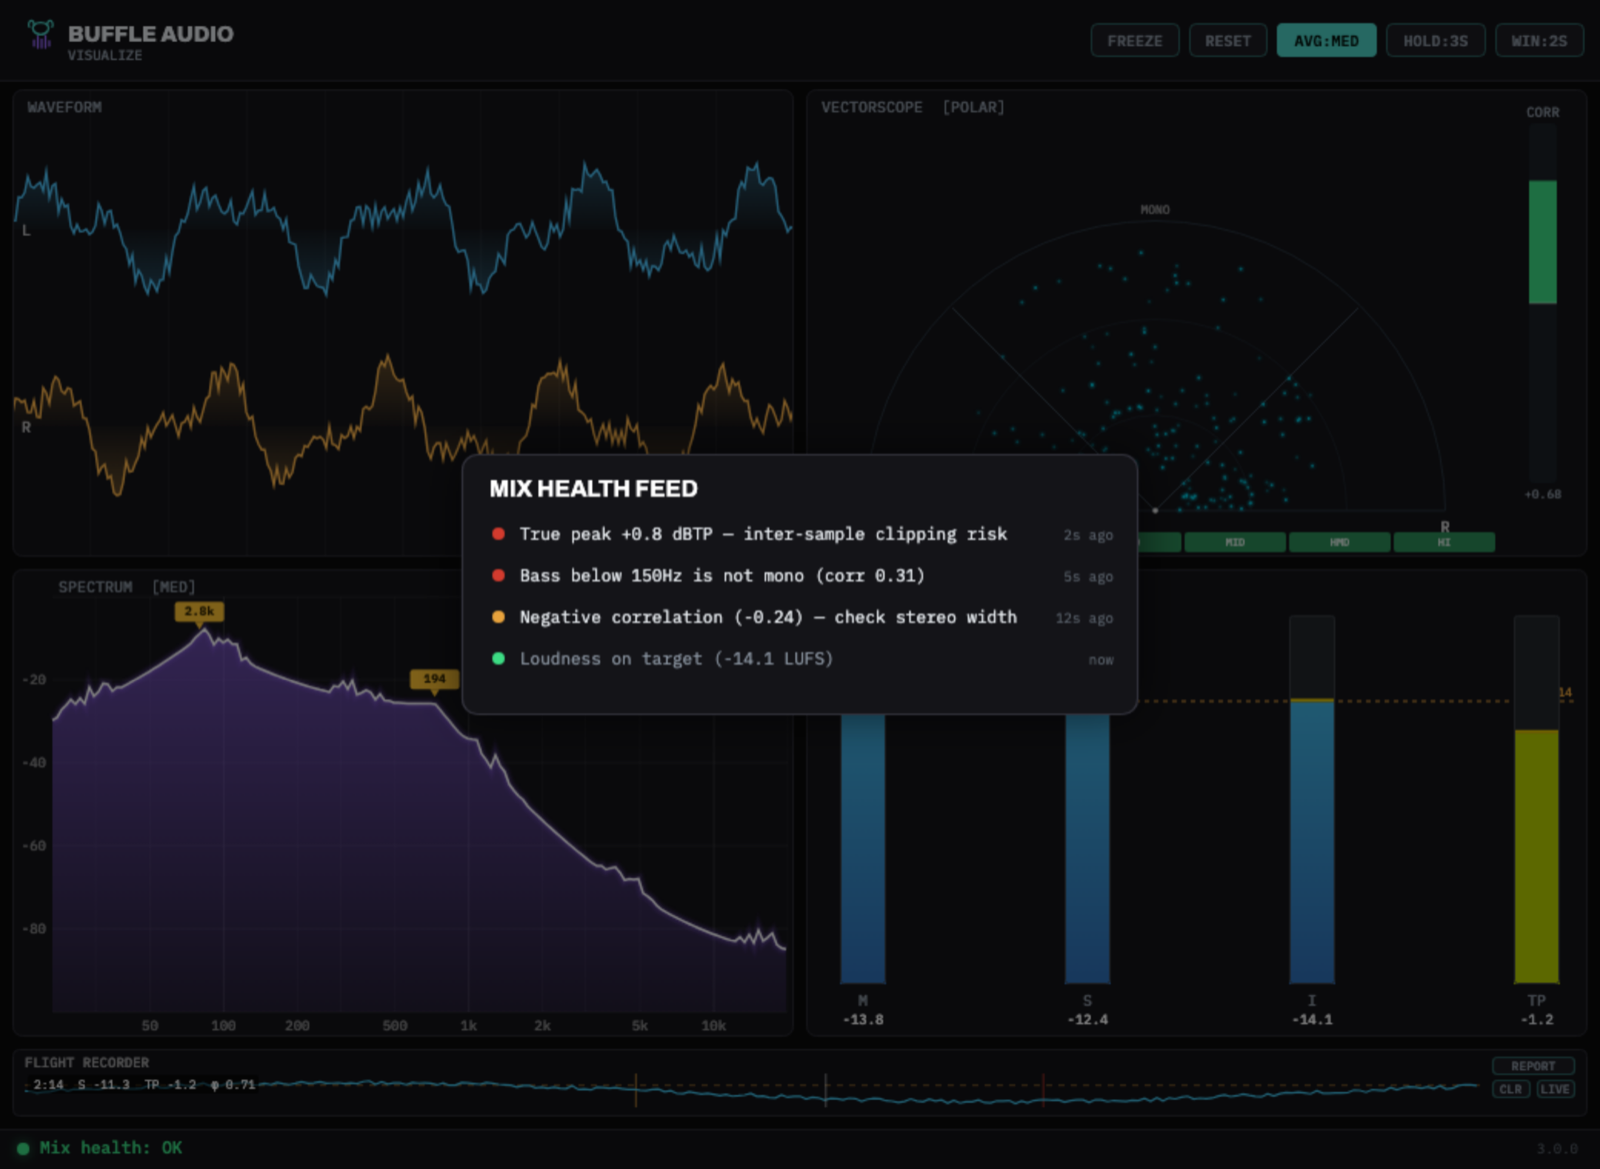
Task: Toggle the FREEZE button
Action: tap(1135, 41)
